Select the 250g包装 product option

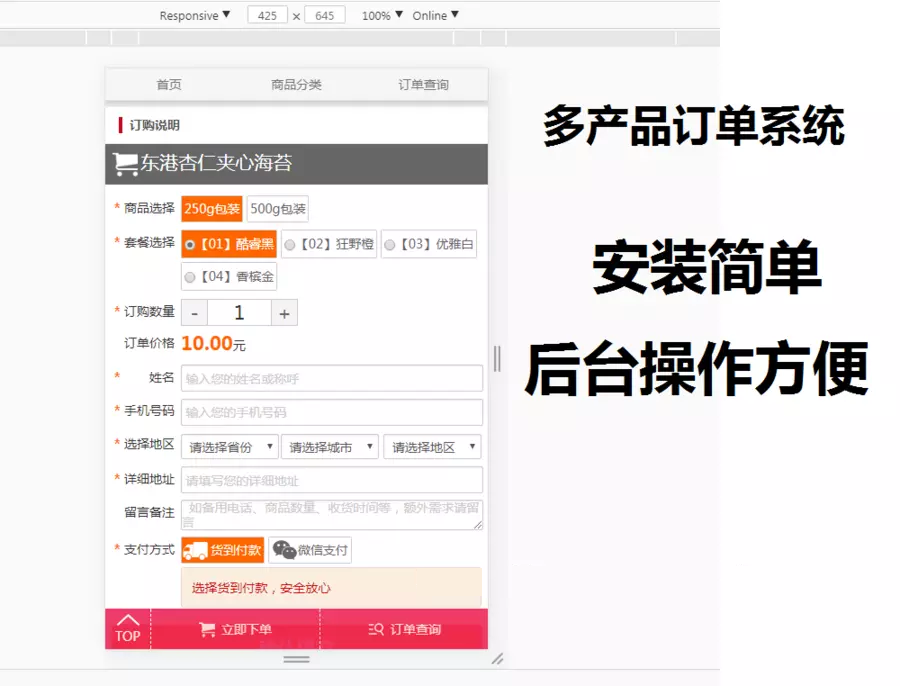click(212, 208)
